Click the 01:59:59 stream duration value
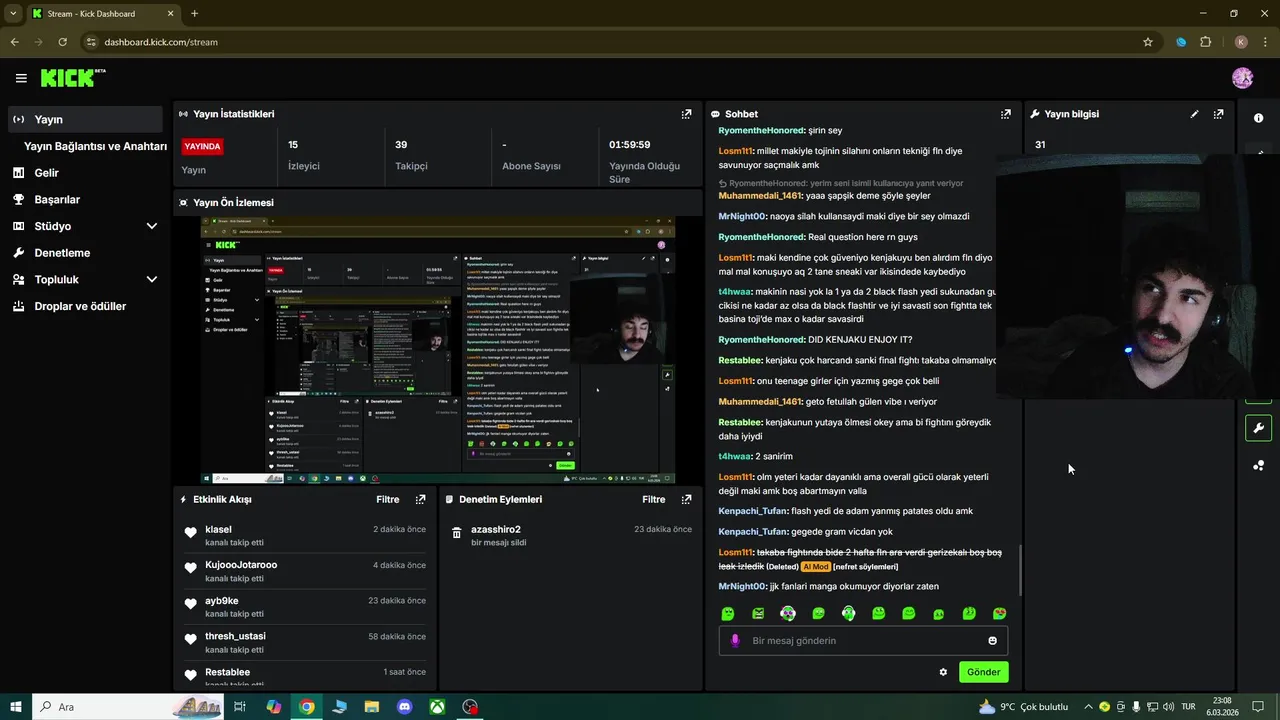This screenshot has width=1280, height=720. pos(629,145)
